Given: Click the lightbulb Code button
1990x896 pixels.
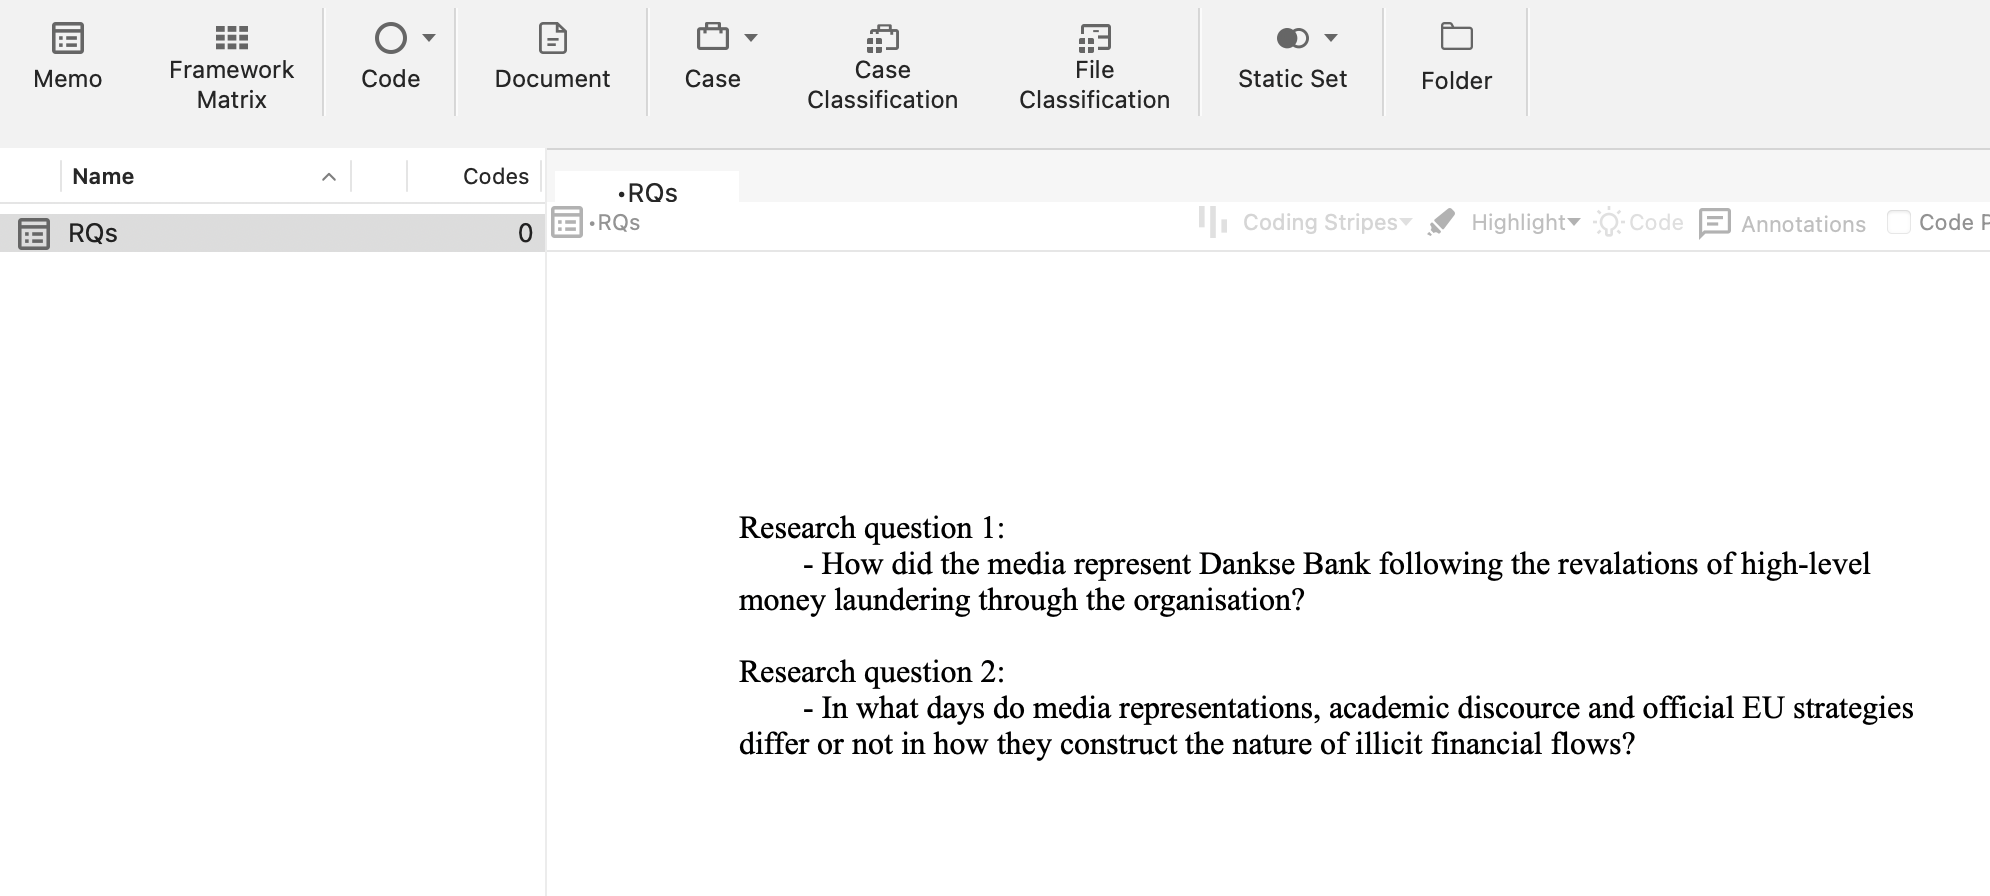Looking at the screenshot, I should (x=1639, y=222).
